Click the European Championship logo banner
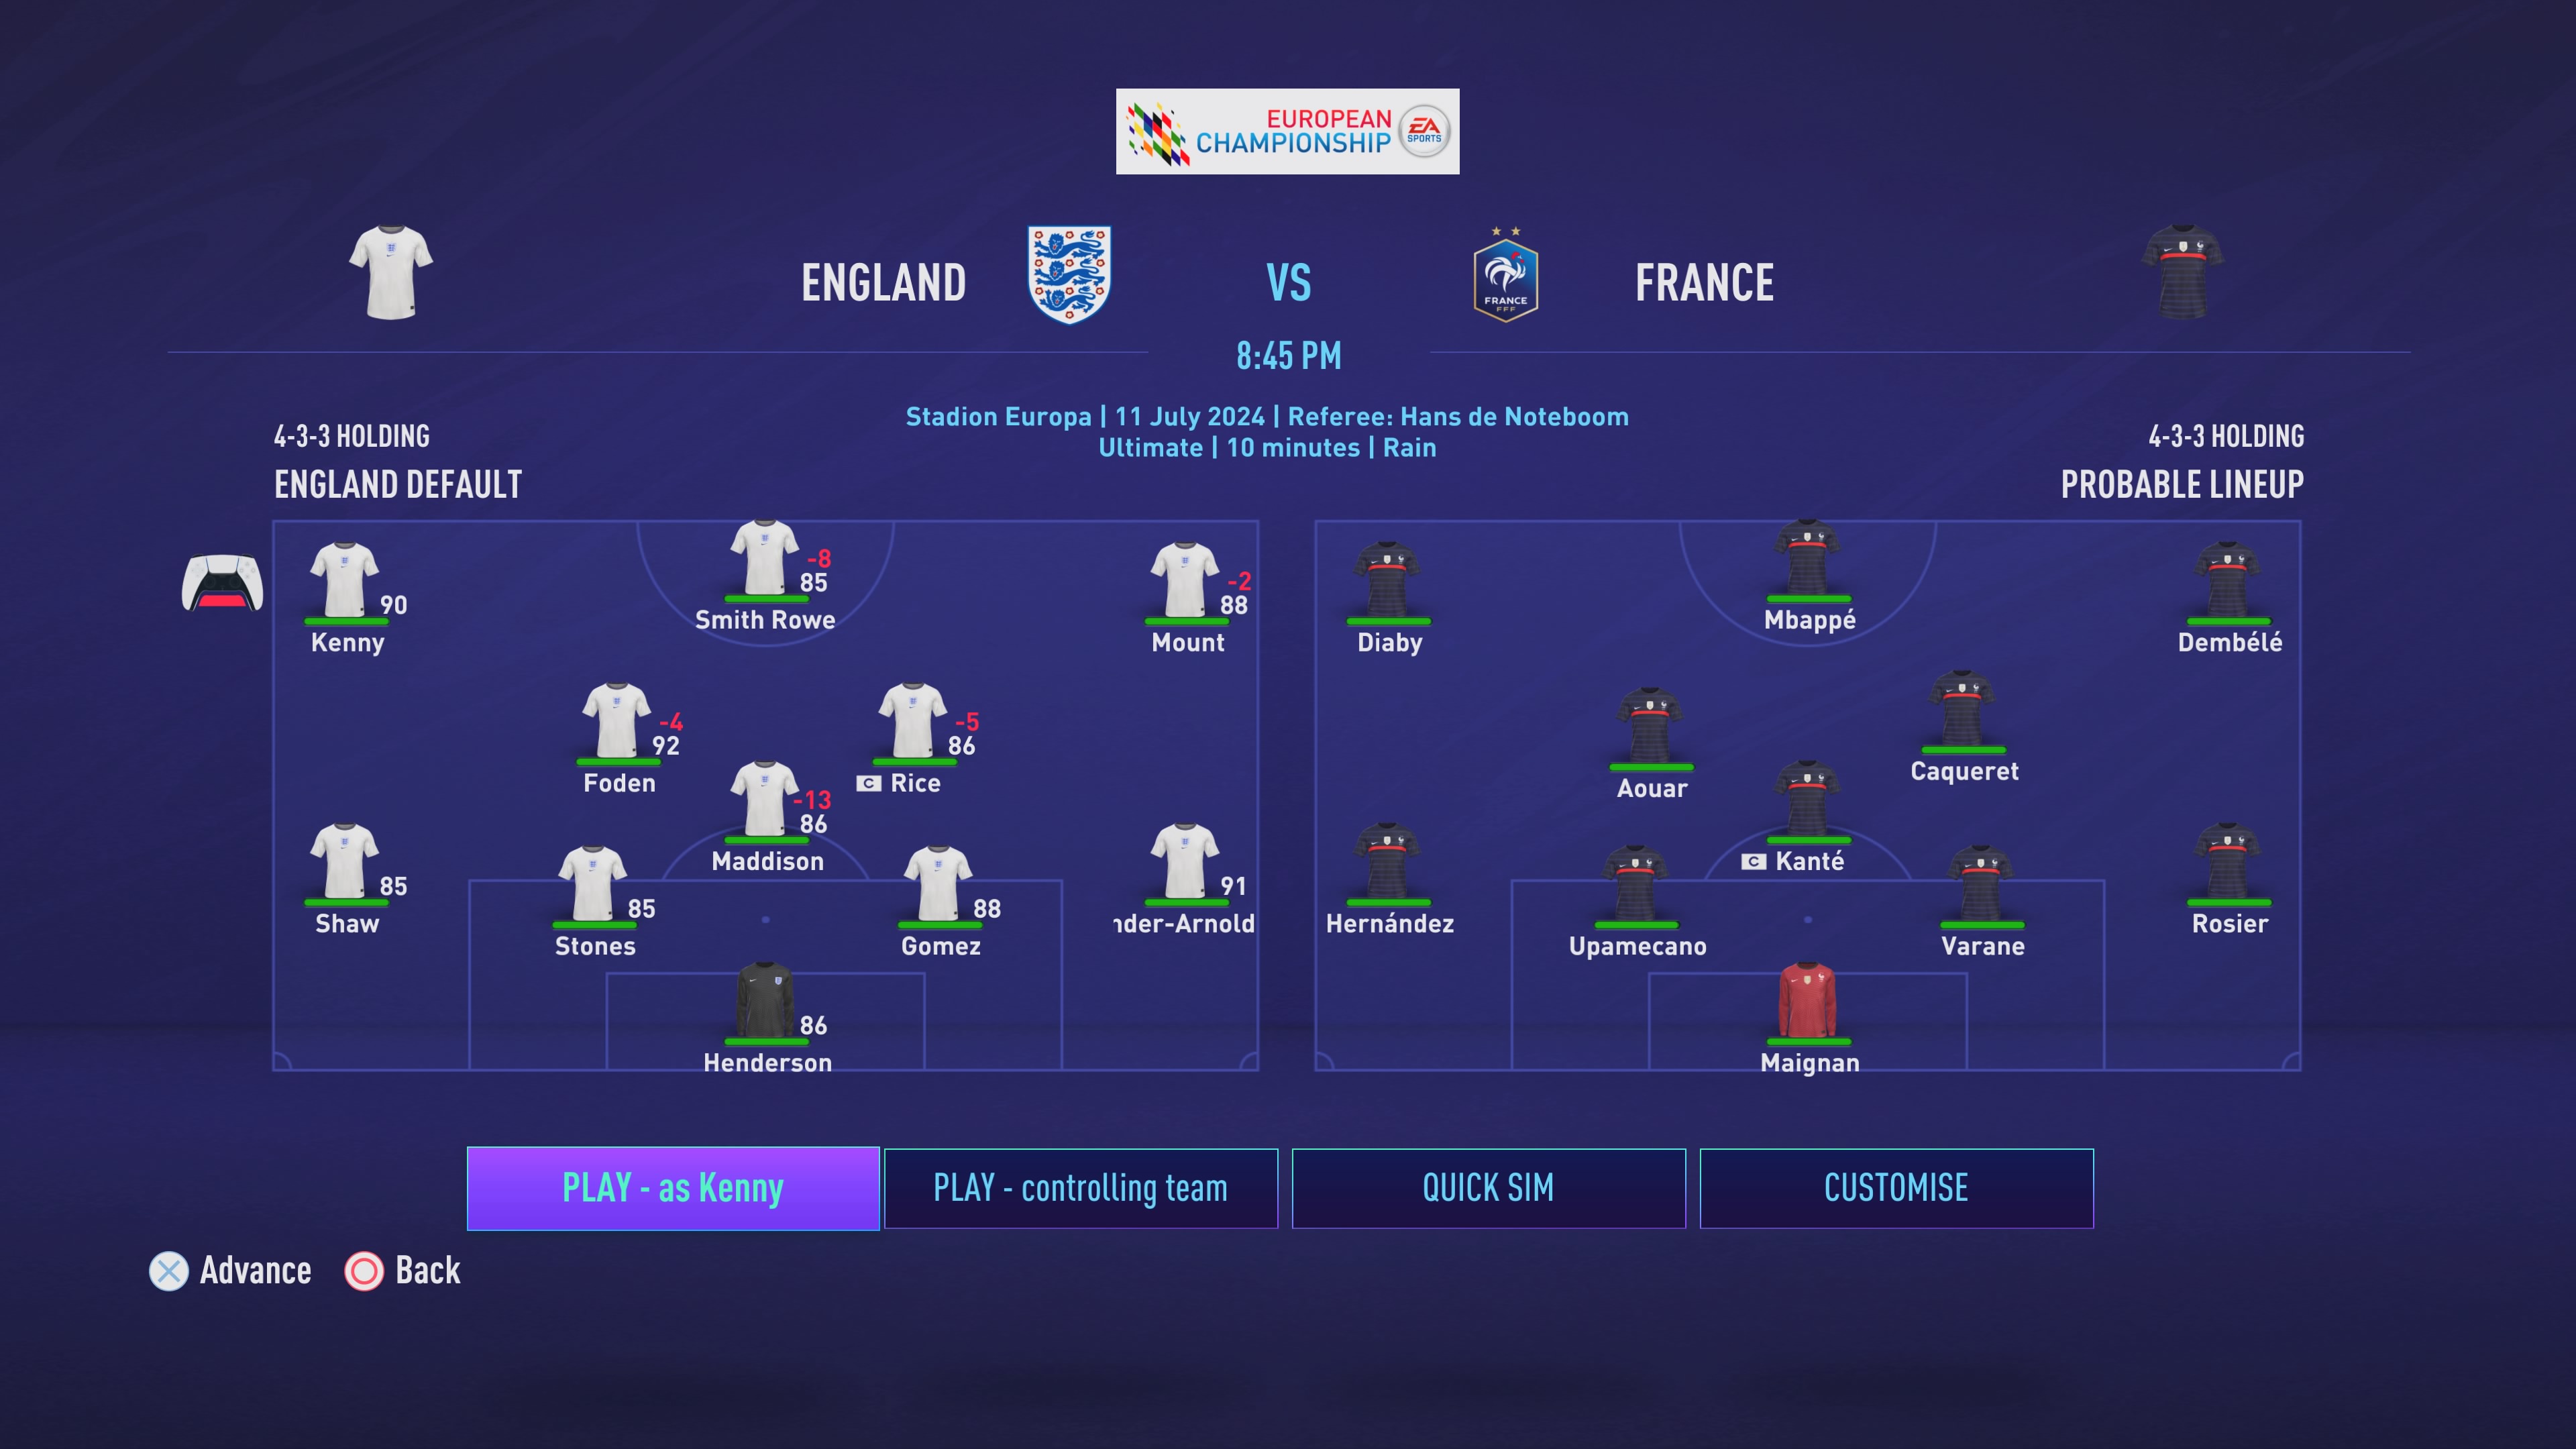 pyautogui.click(x=1287, y=131)
